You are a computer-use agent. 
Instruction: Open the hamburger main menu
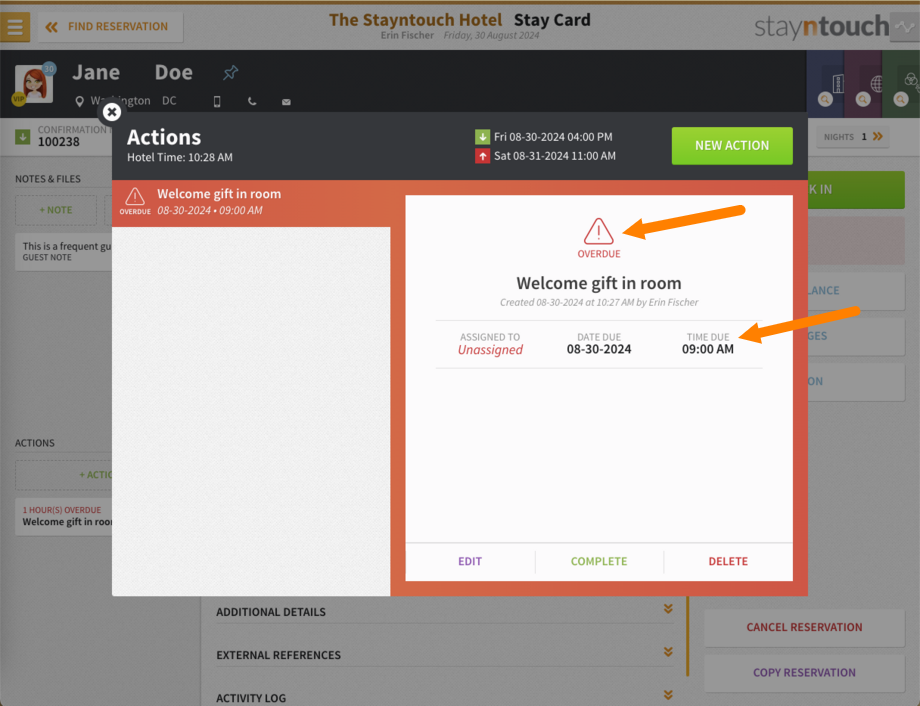coord(15,26)
